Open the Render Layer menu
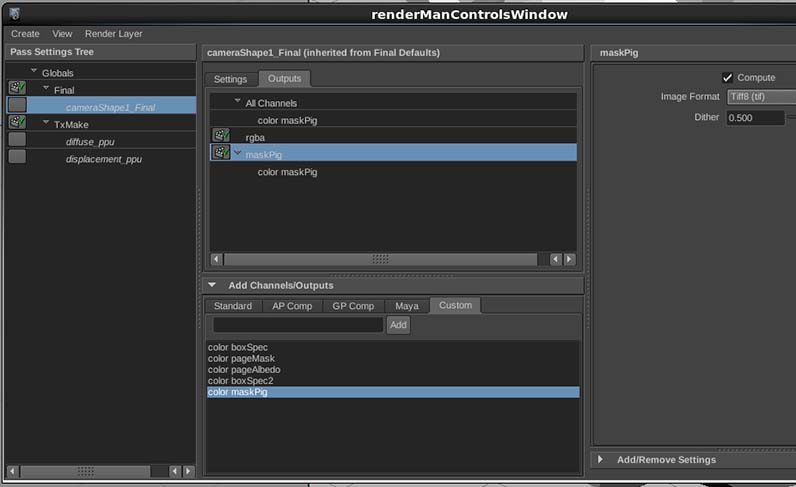 coord(114,34)
